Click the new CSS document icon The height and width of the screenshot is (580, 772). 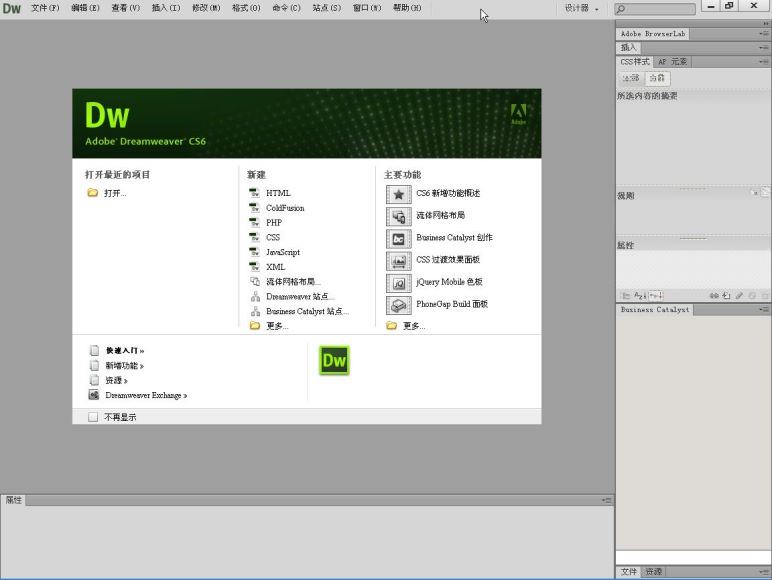[254, 237]
